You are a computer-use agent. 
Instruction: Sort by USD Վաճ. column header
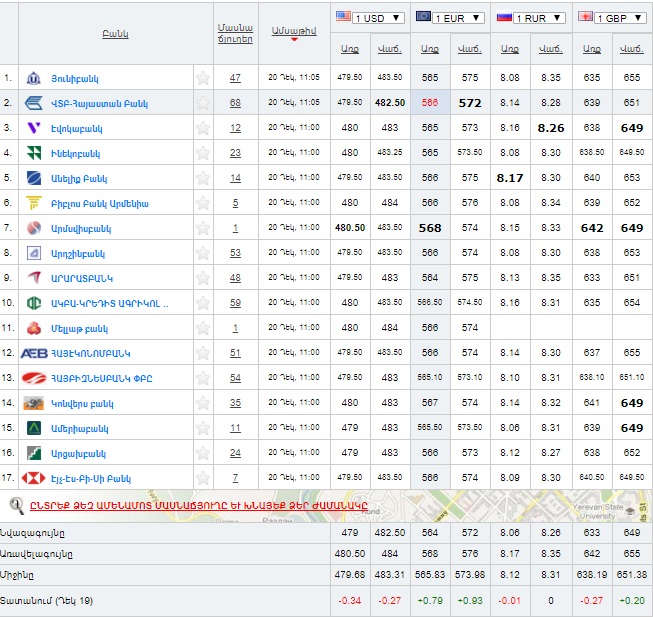(390, 49)
